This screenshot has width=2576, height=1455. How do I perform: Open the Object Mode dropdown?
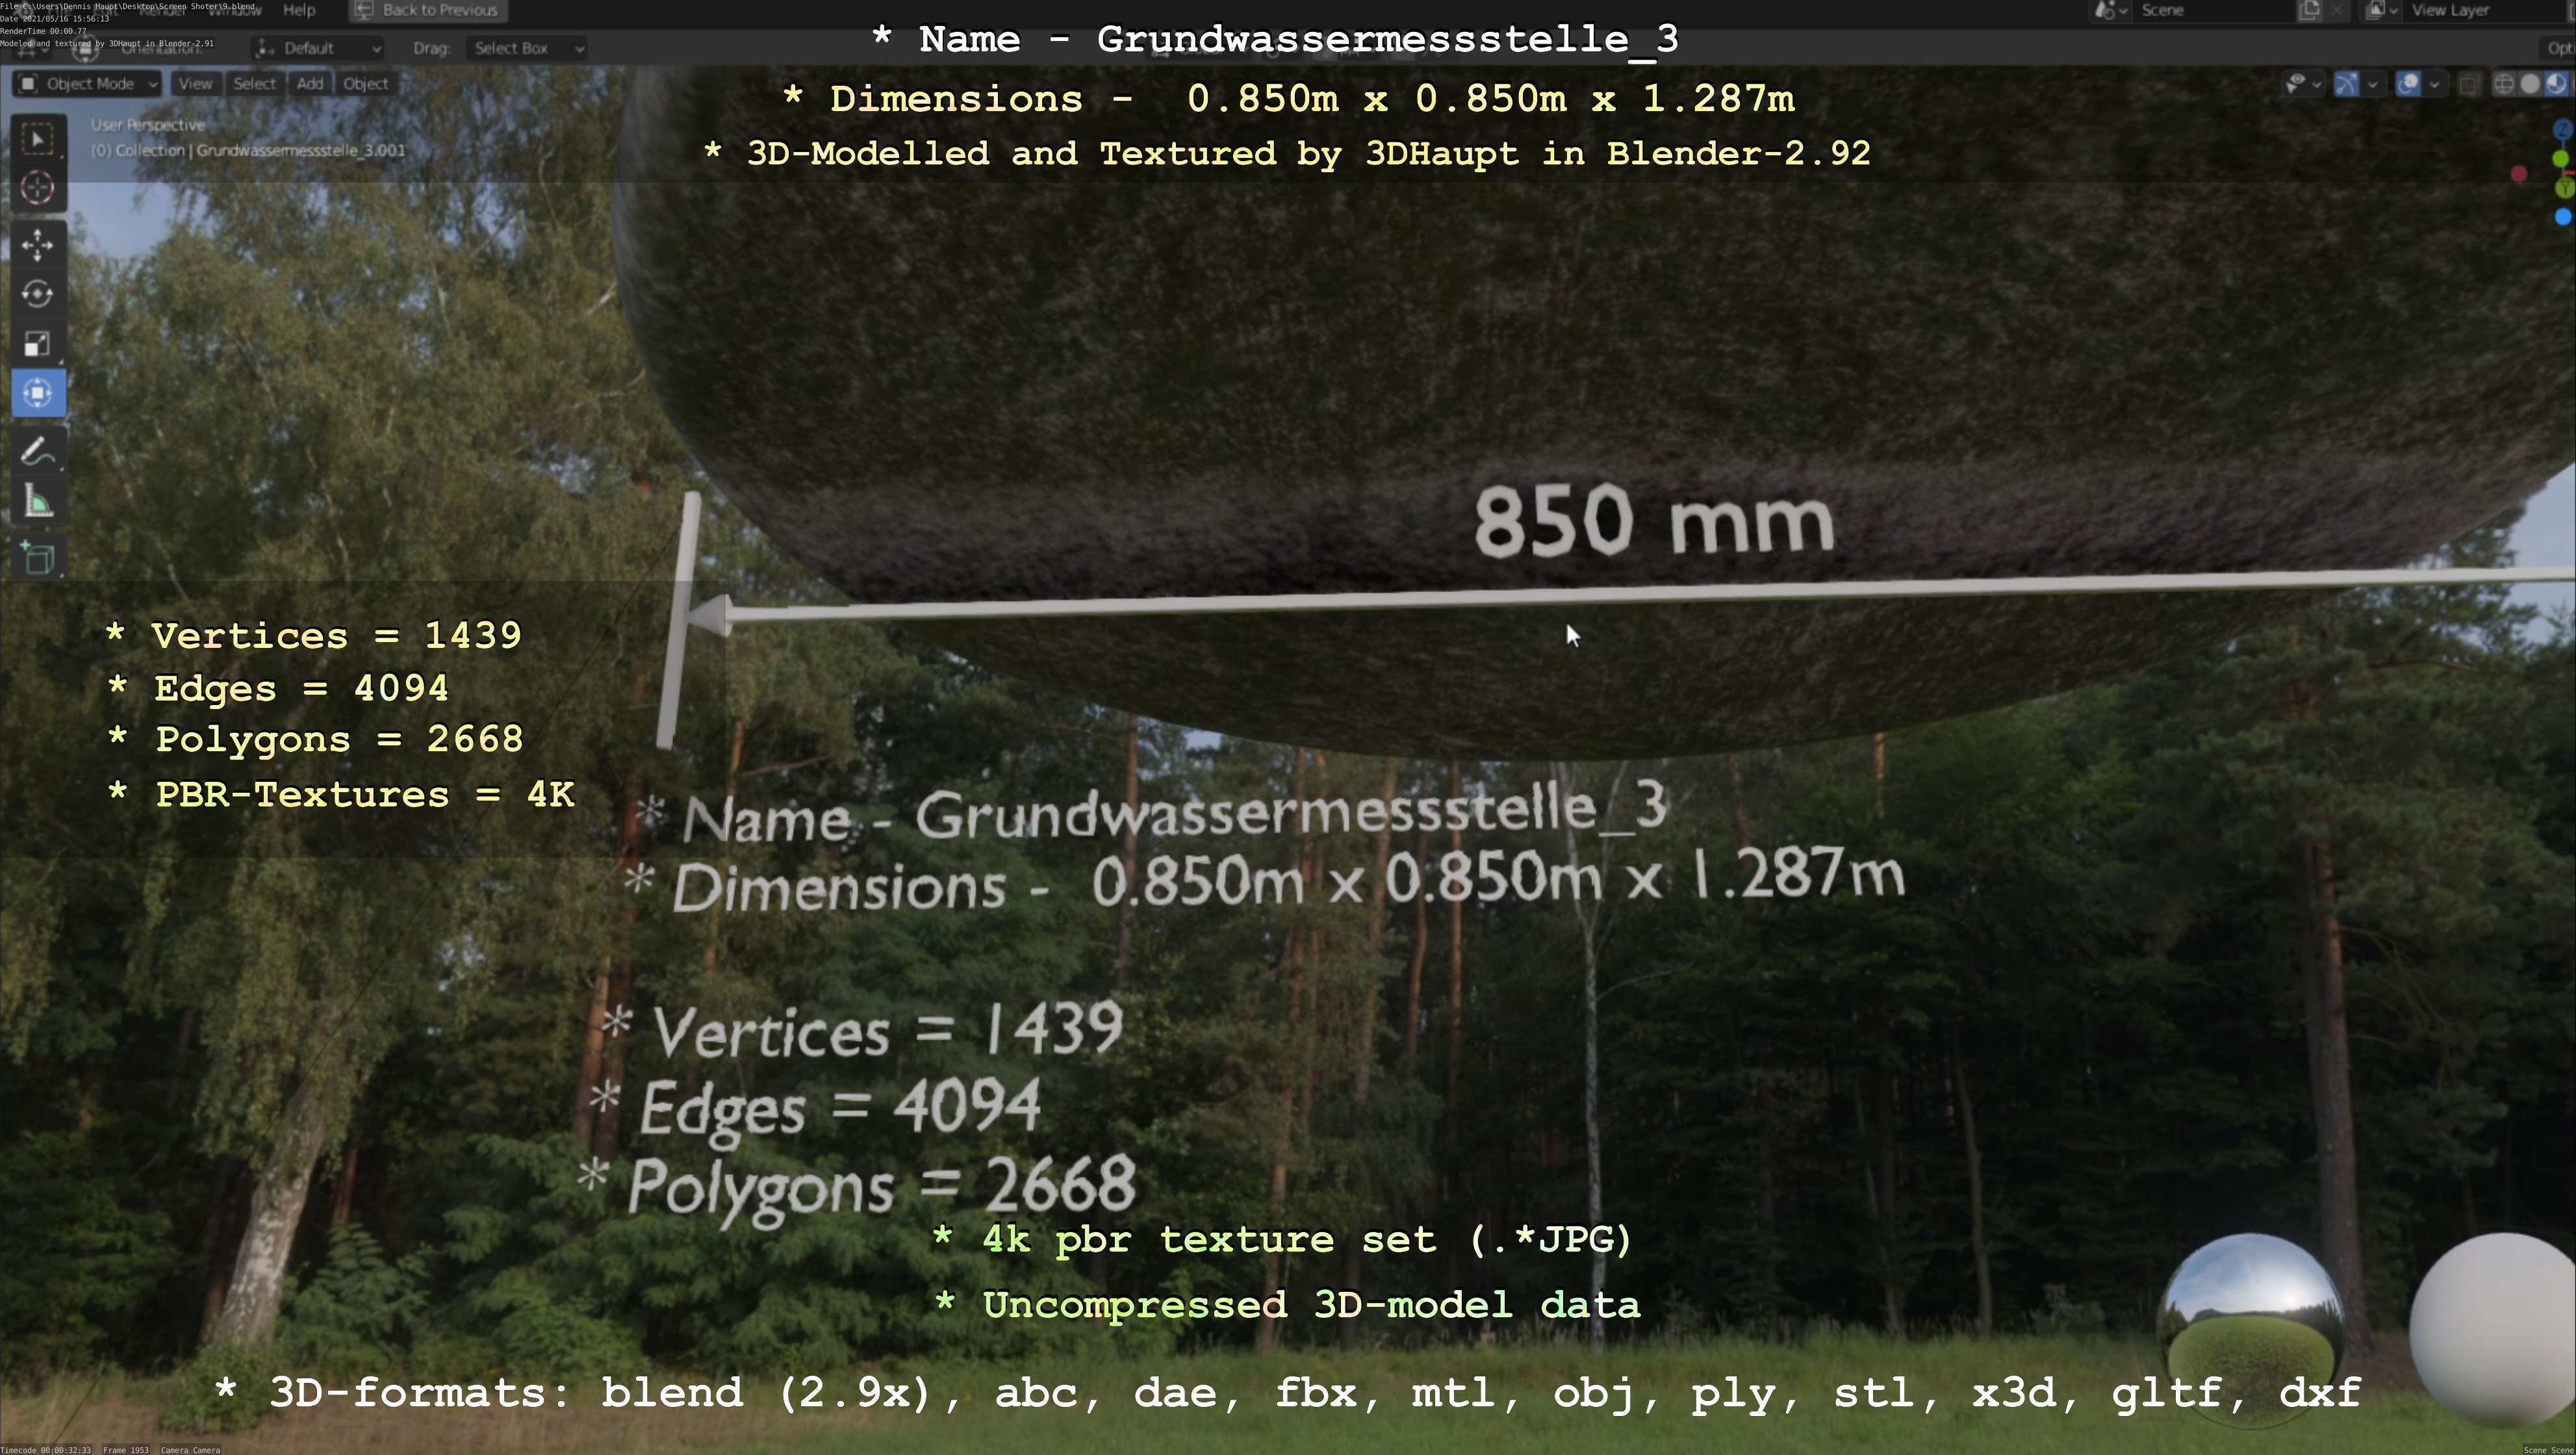[x=88, y=84]
